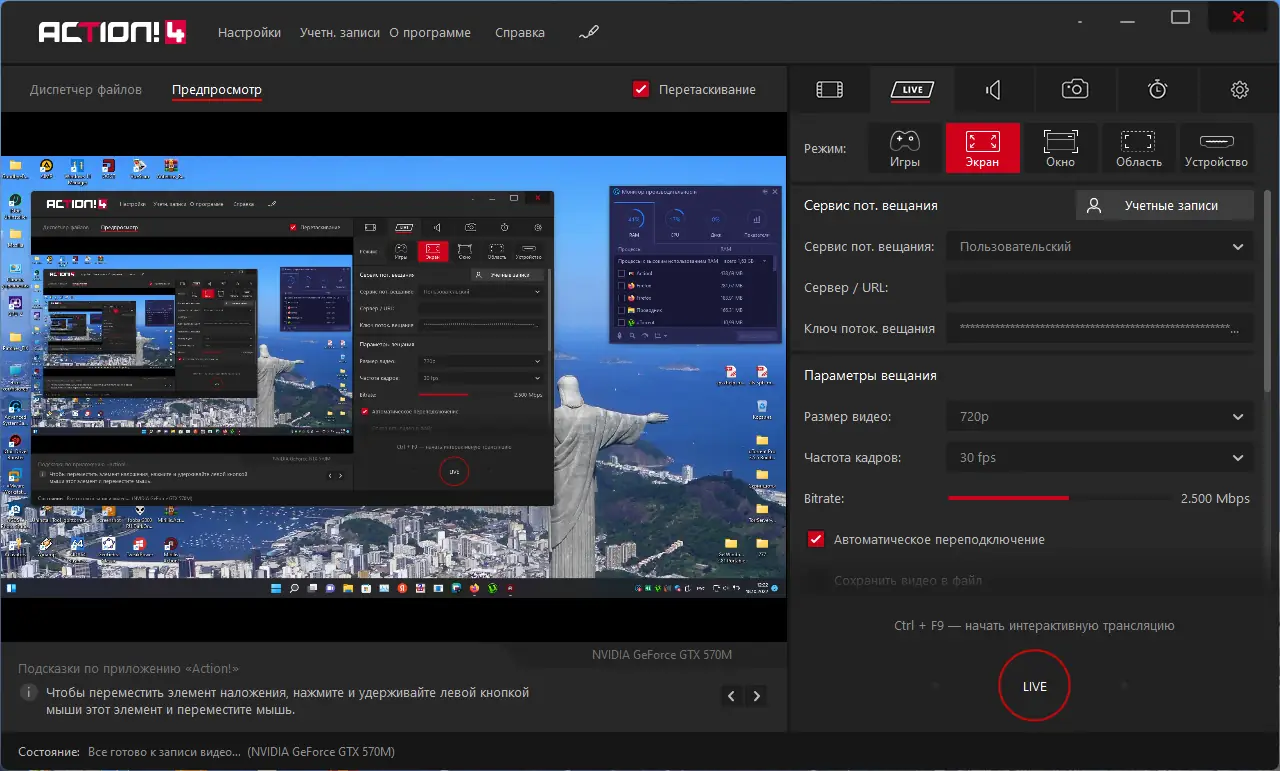Image resolution: width=1280 pixels, height=771 pixels.
Task: Select the Экран screen mode
Action: pos(982,148)
